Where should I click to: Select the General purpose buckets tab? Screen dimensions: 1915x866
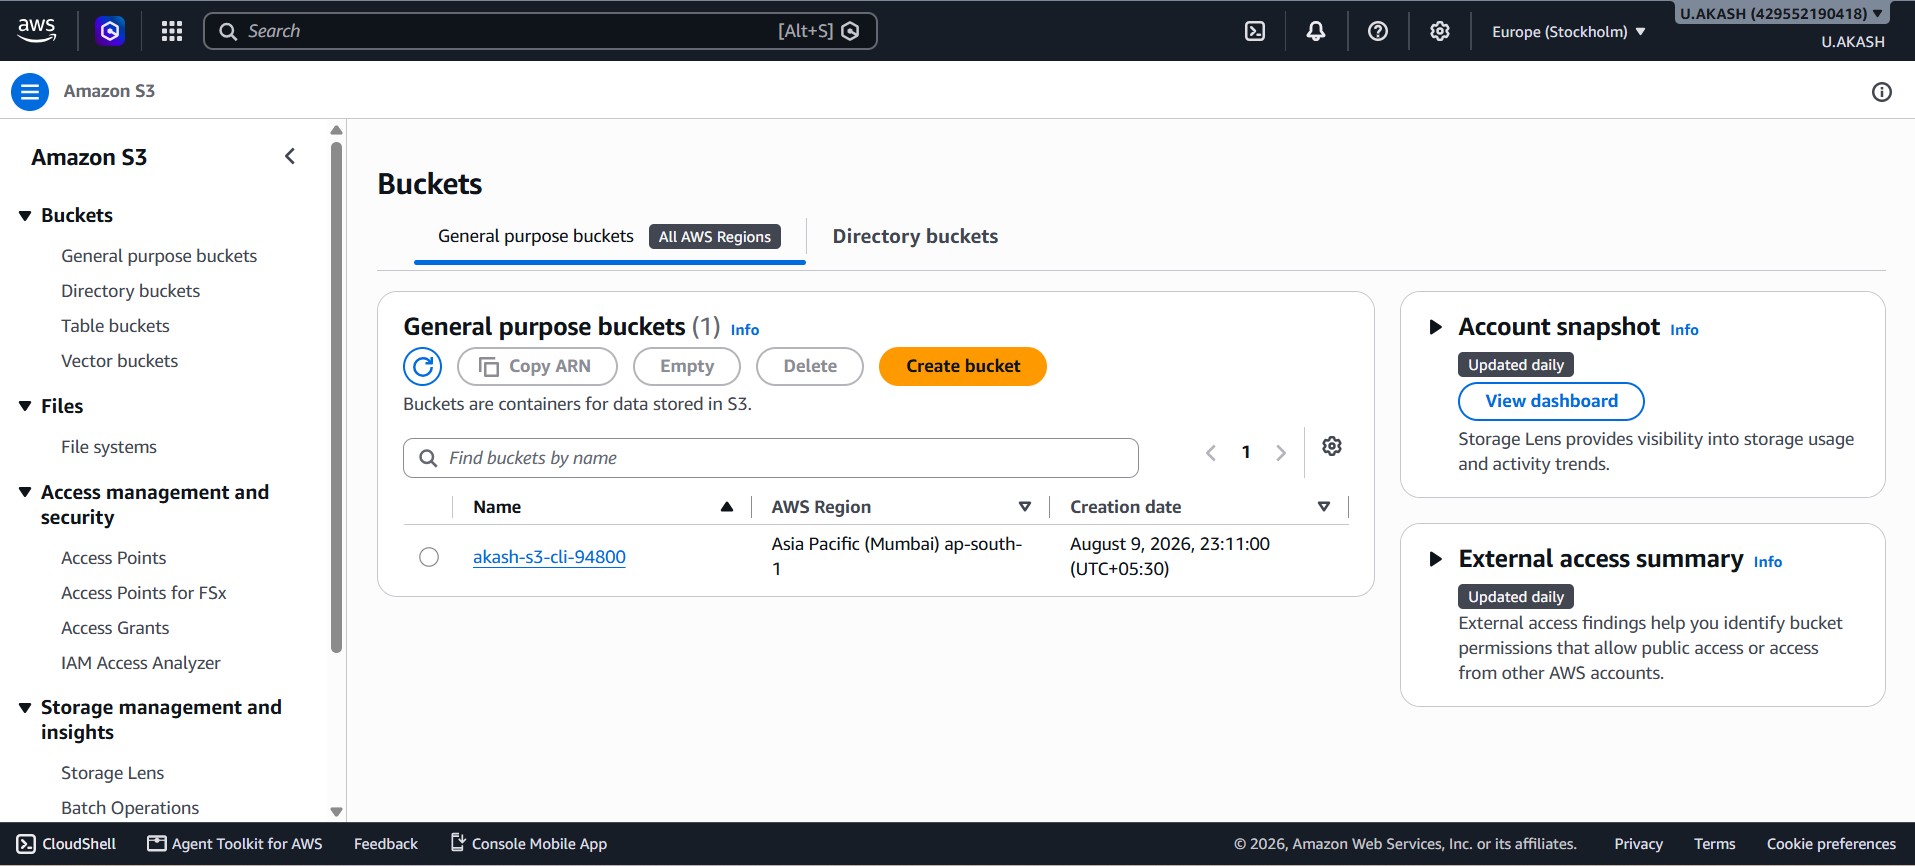coord(609,237)
